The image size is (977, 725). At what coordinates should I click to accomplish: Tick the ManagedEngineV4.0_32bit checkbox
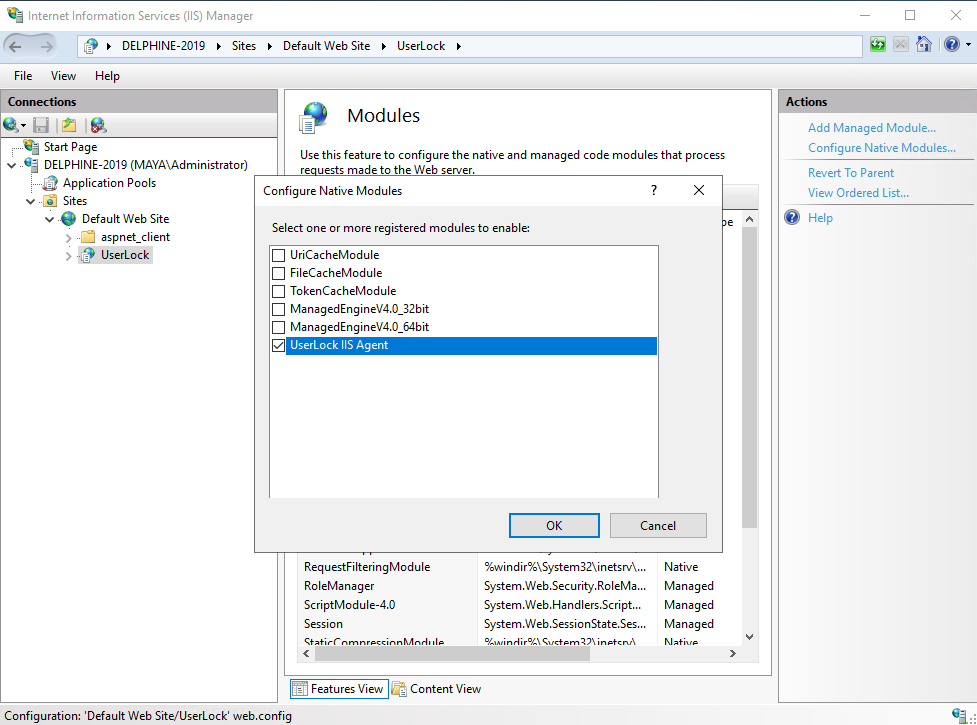(279, 309)
